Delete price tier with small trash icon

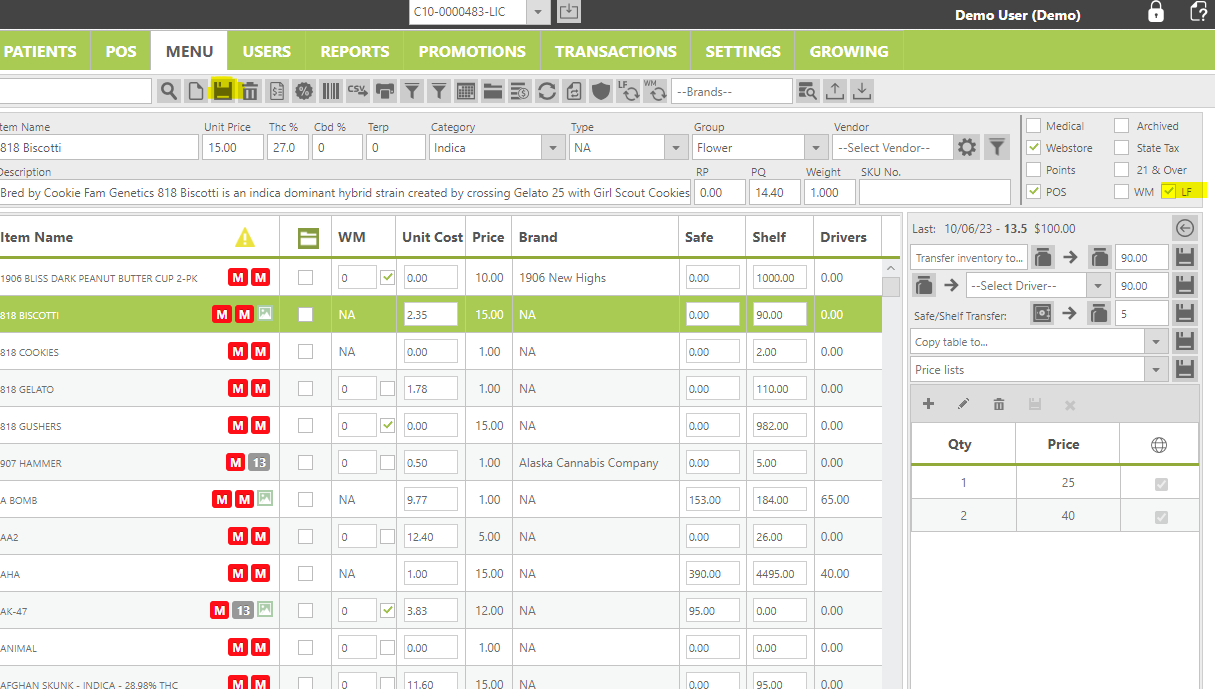[999, 404]
